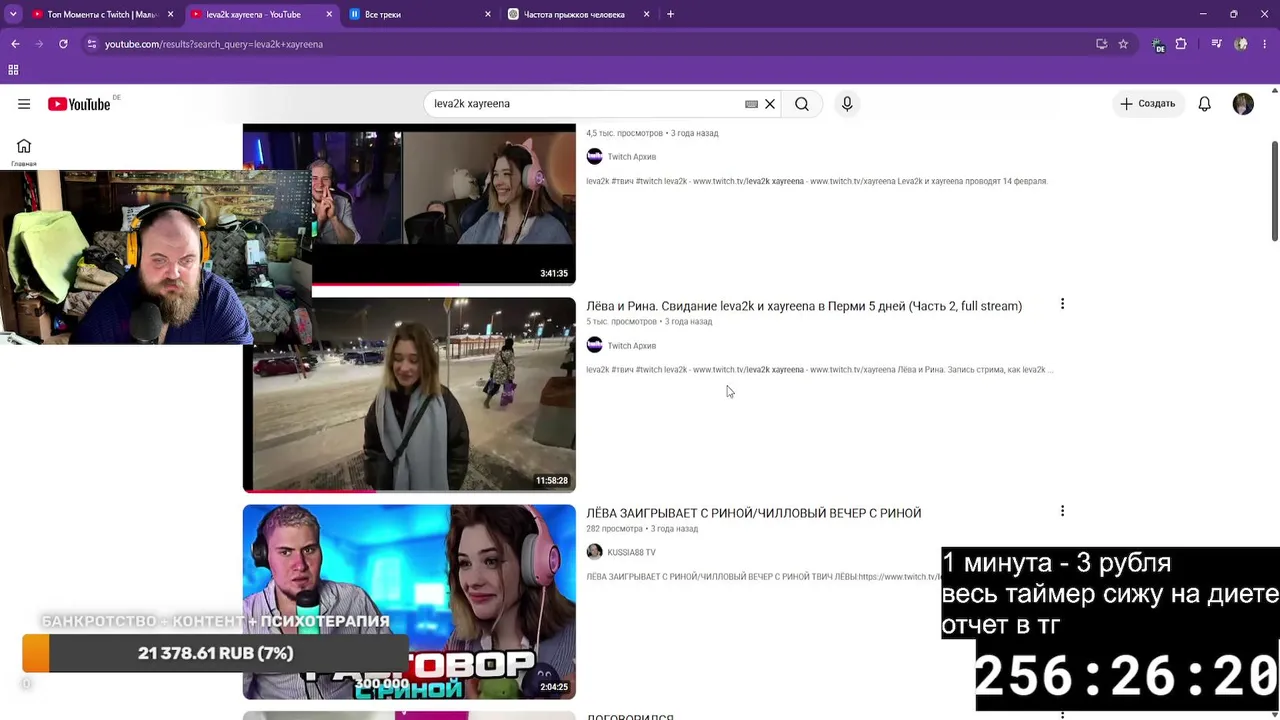The height and width of the screenshot is (720, 1280).
Task: Open the browser extensions puzzle icon
Action: (x=1181, y=44)
